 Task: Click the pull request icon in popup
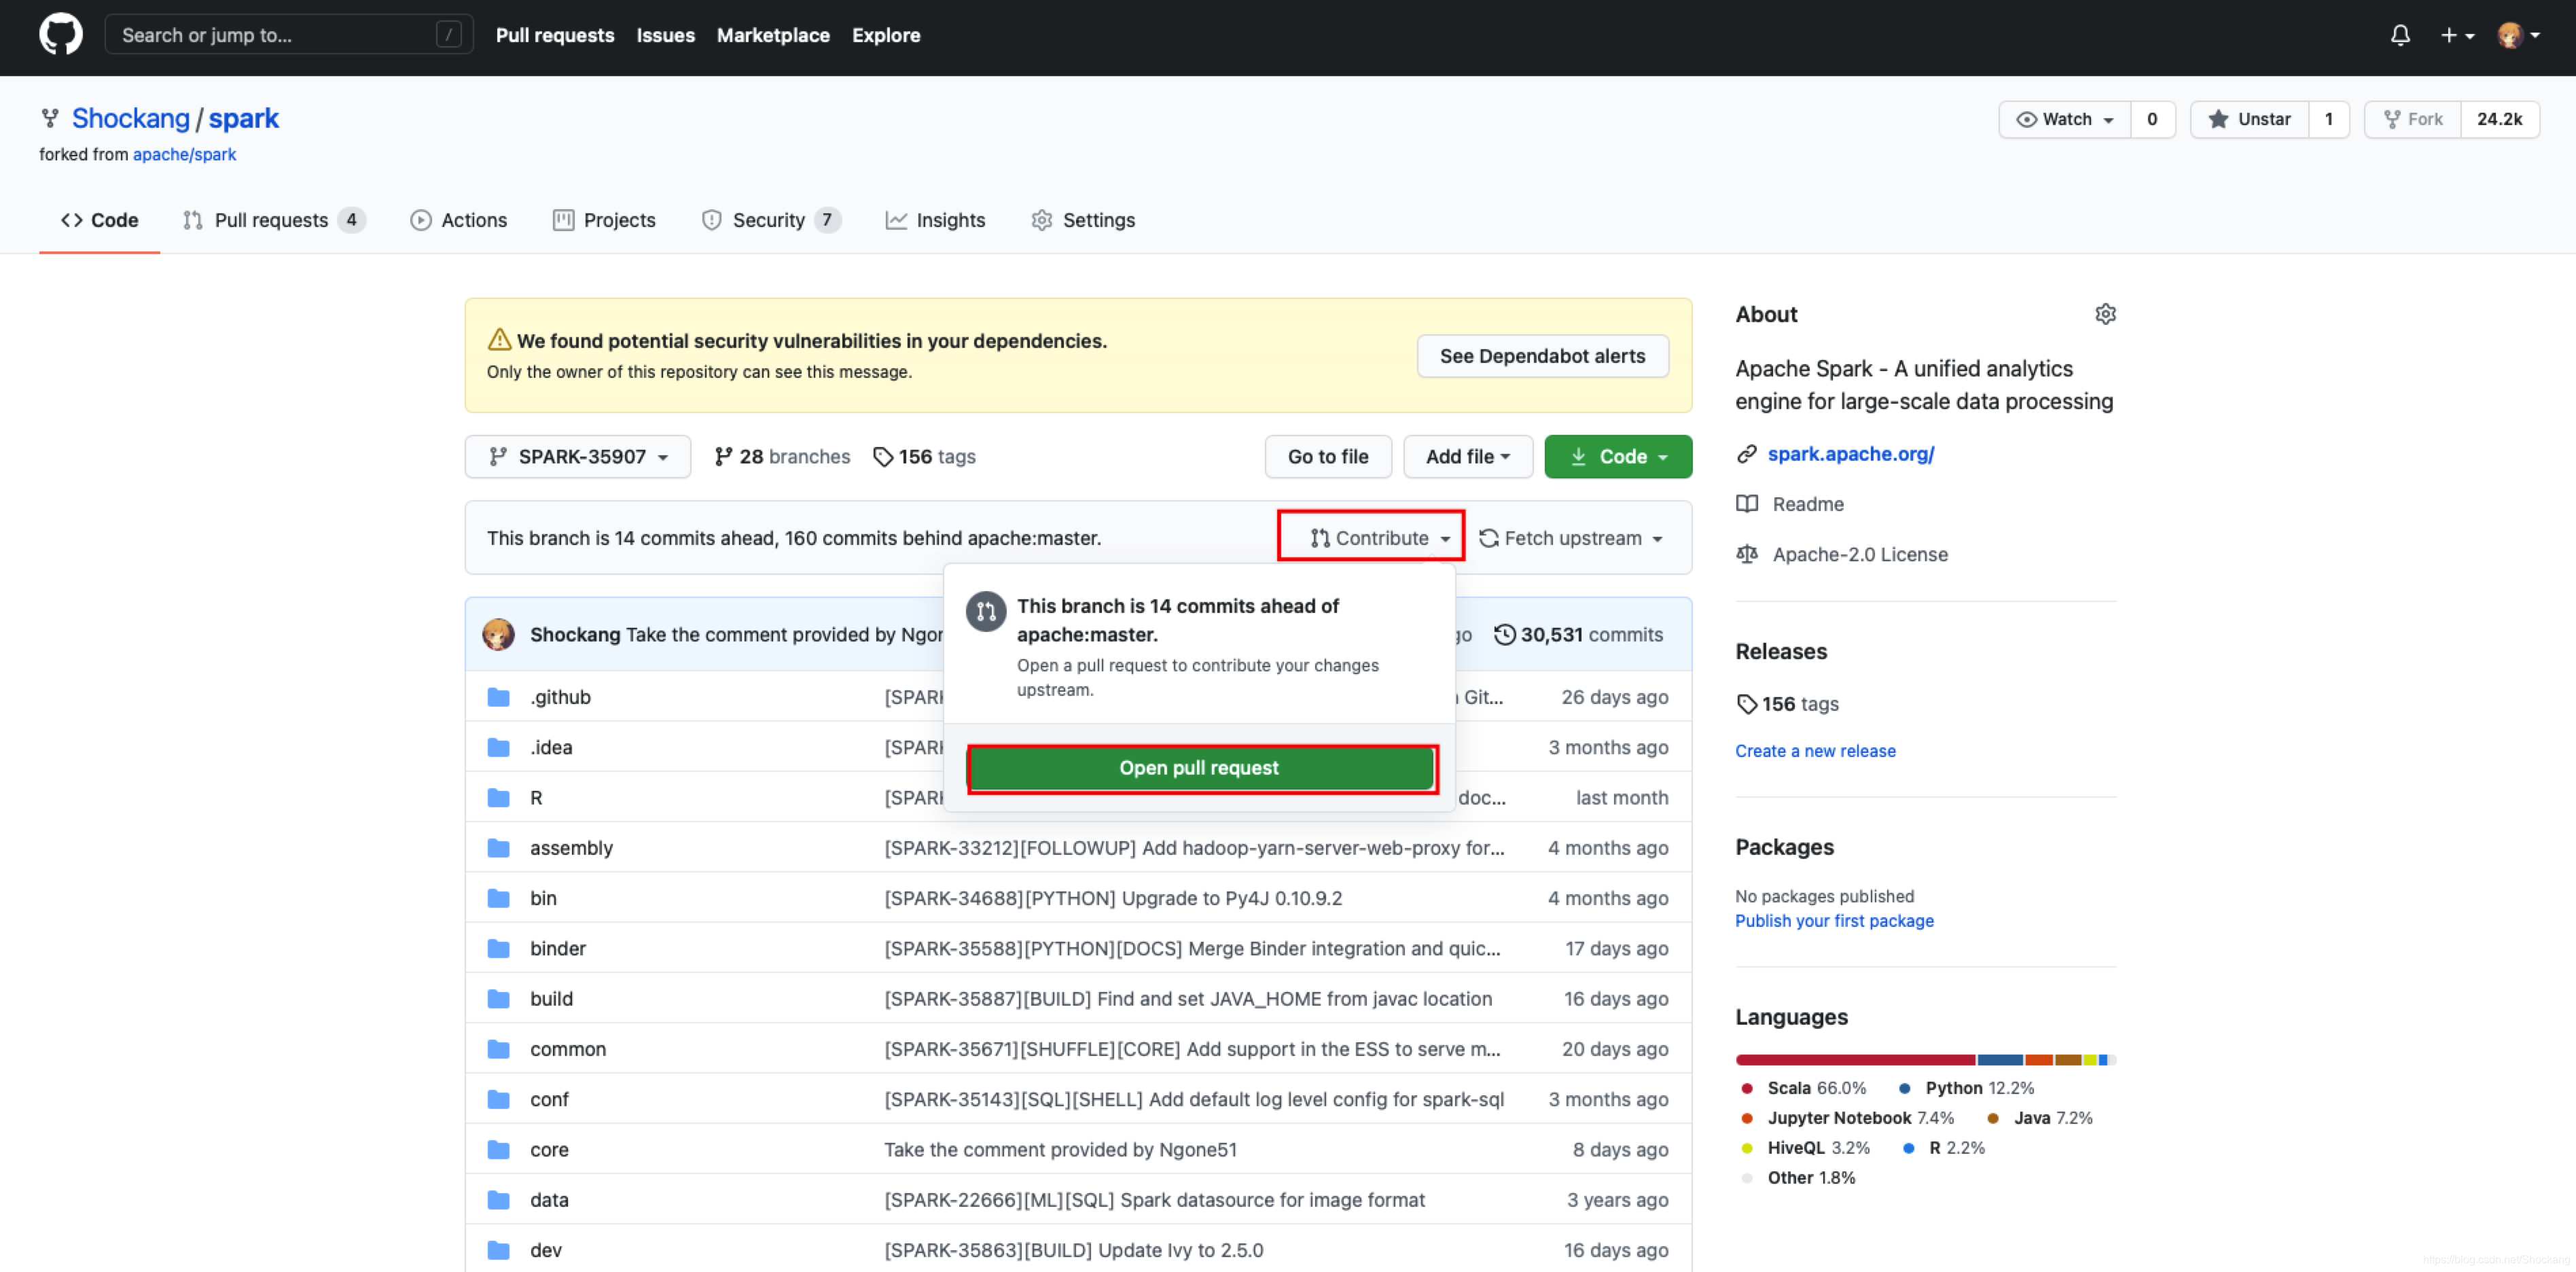[x=986, y=611]
